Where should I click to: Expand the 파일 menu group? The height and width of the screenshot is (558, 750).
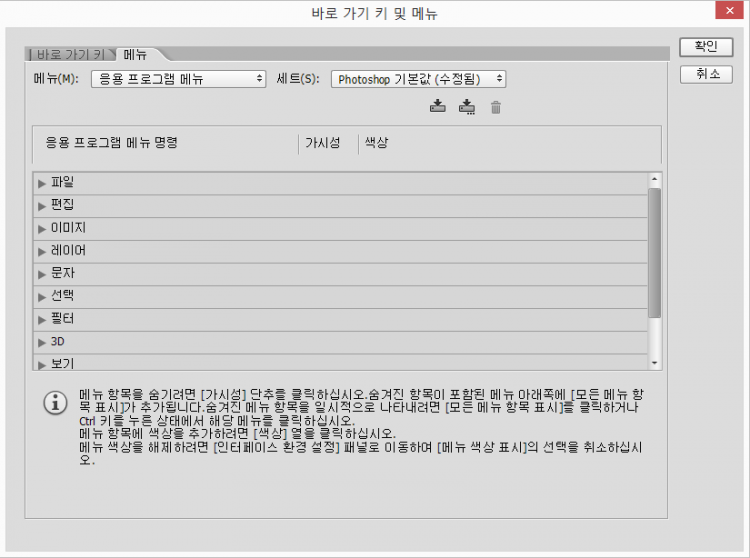[42, 183]
